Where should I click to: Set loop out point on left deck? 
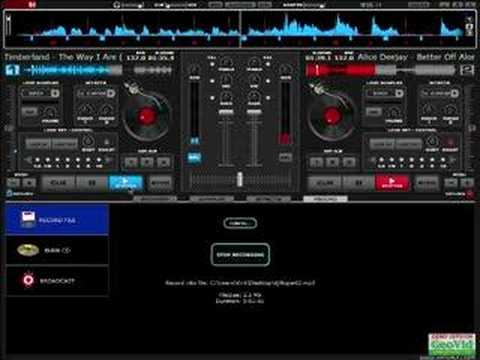65,144
